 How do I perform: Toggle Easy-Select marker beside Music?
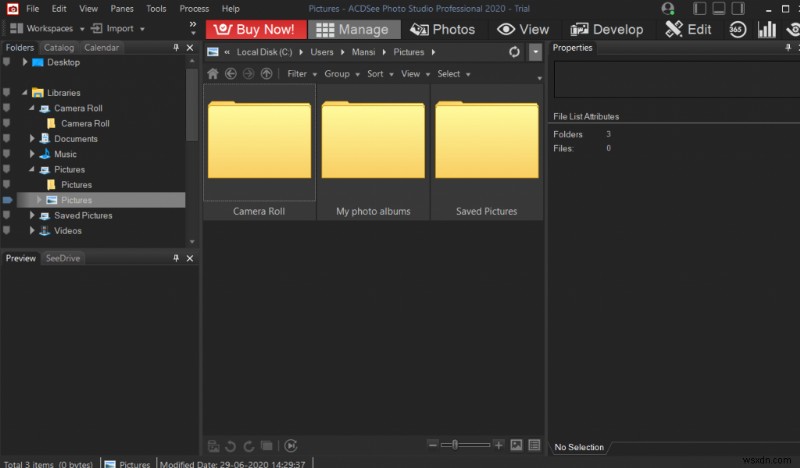point(7,154)
